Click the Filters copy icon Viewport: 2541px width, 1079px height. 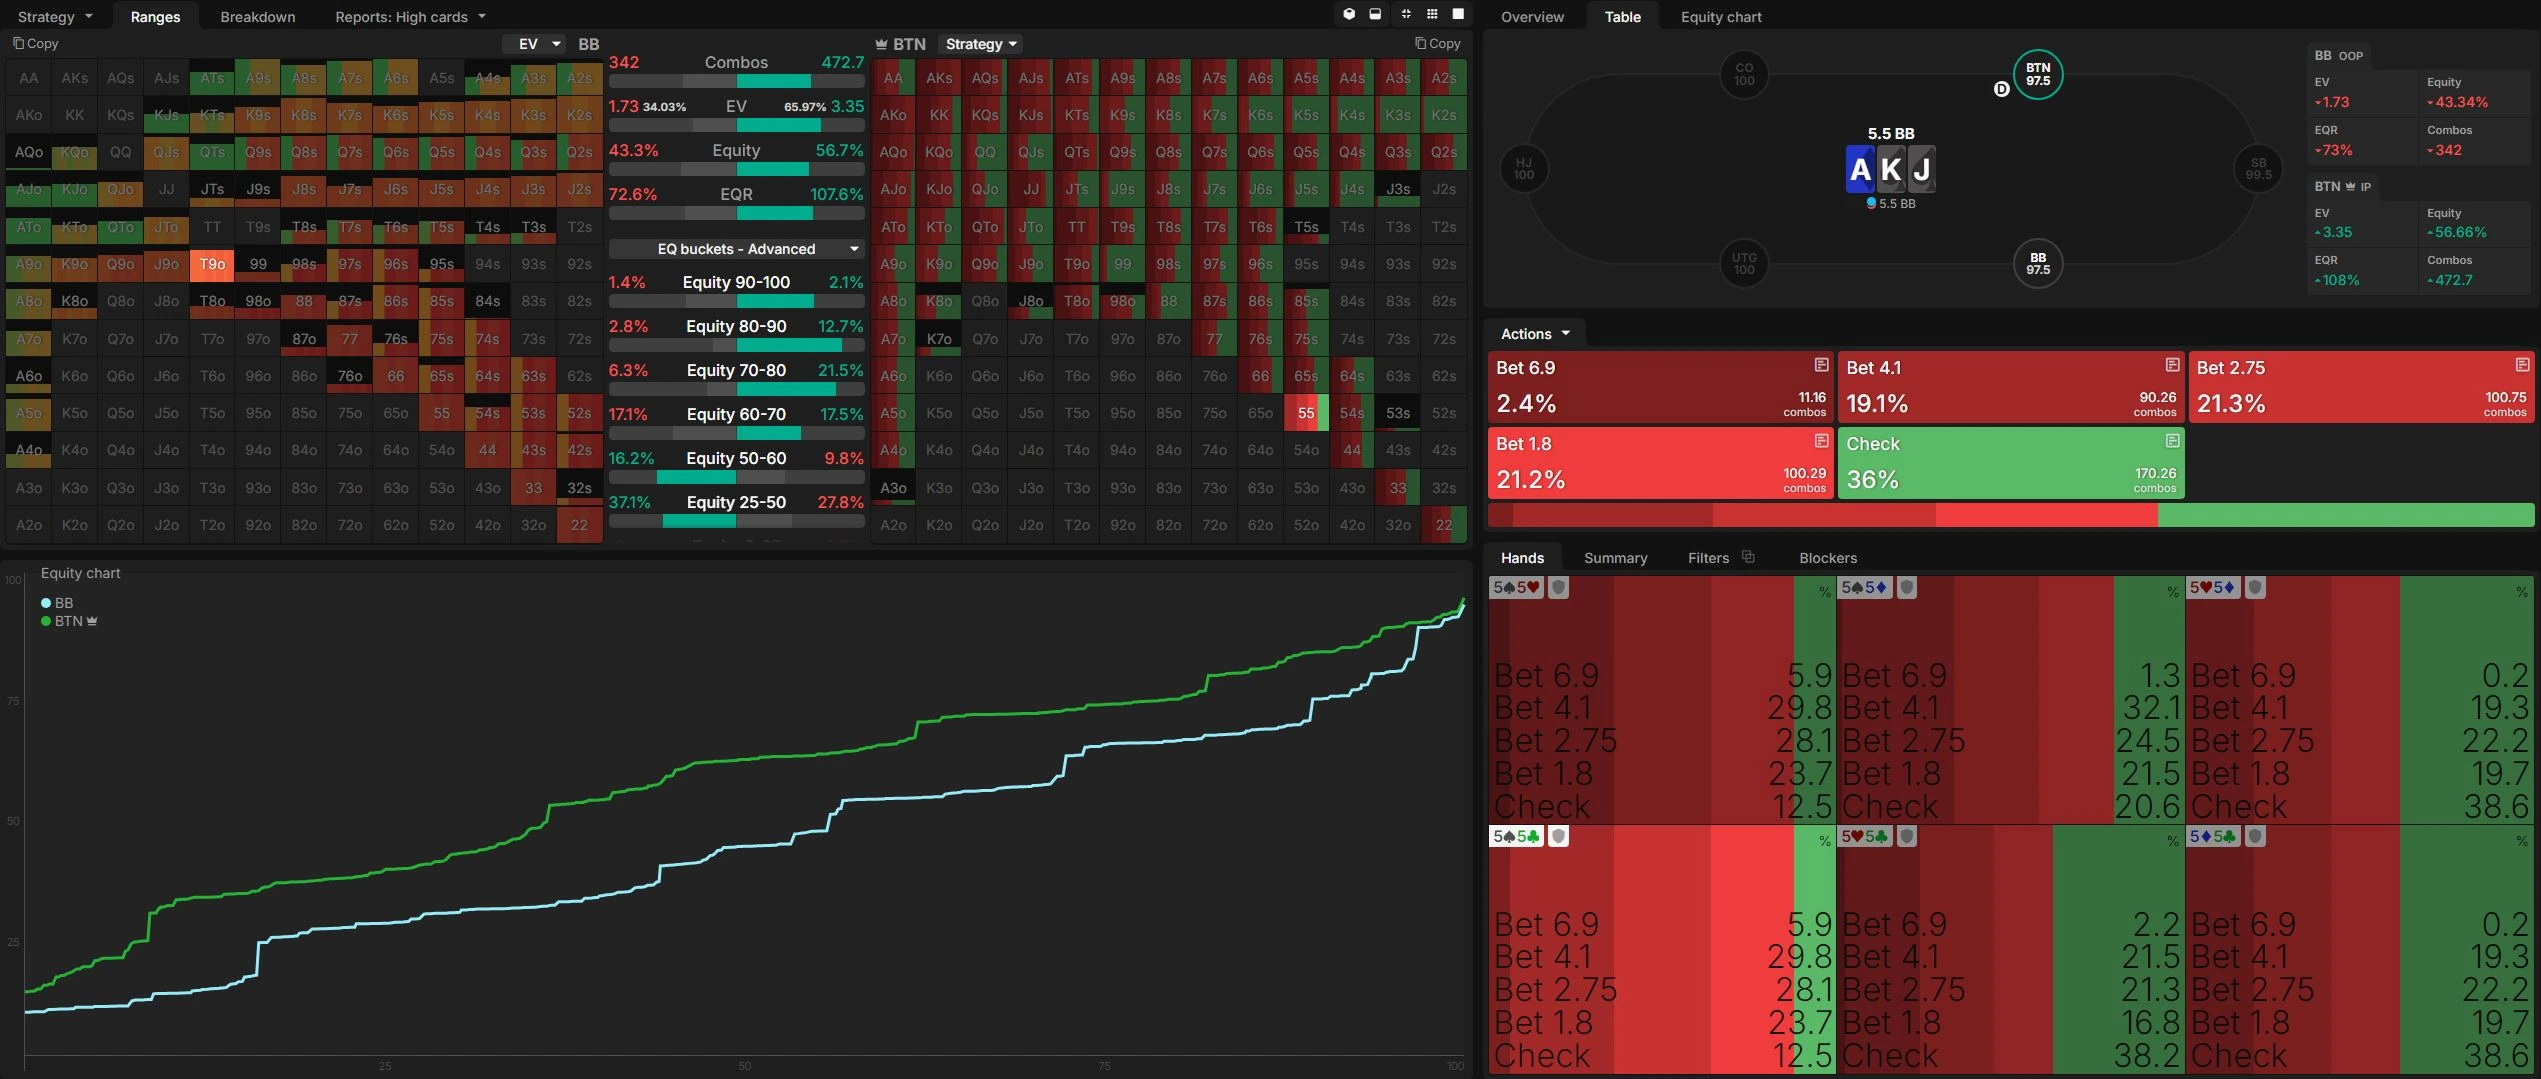click(x=1748, y=557)
